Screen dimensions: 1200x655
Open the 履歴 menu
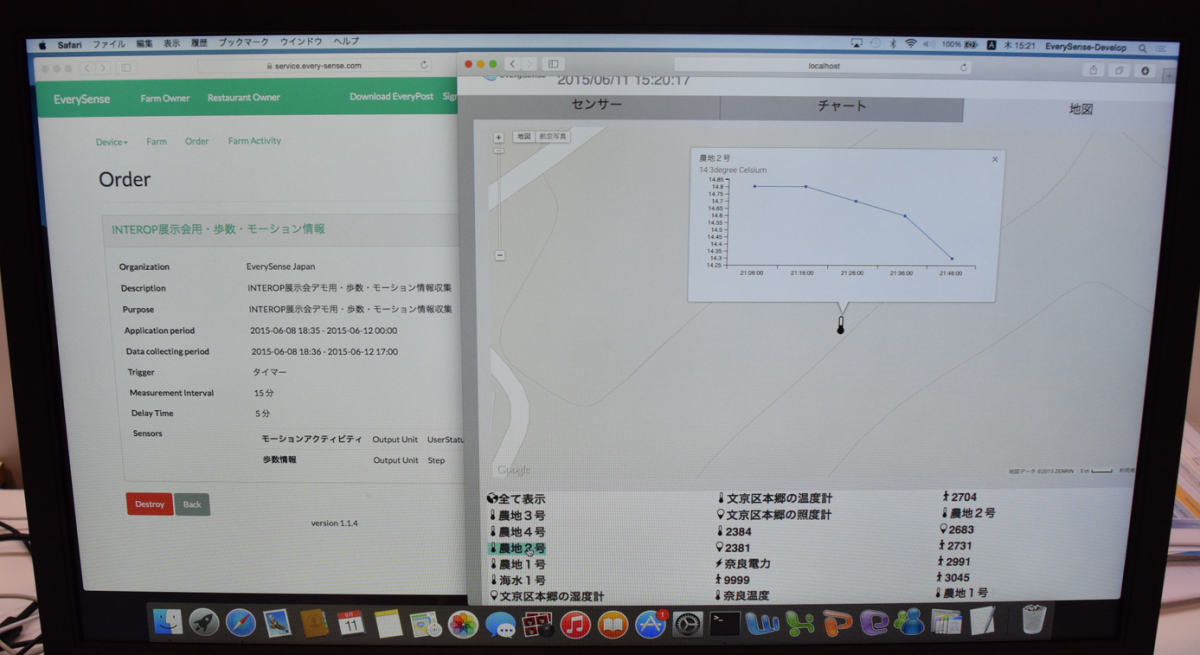pos(199,43)
